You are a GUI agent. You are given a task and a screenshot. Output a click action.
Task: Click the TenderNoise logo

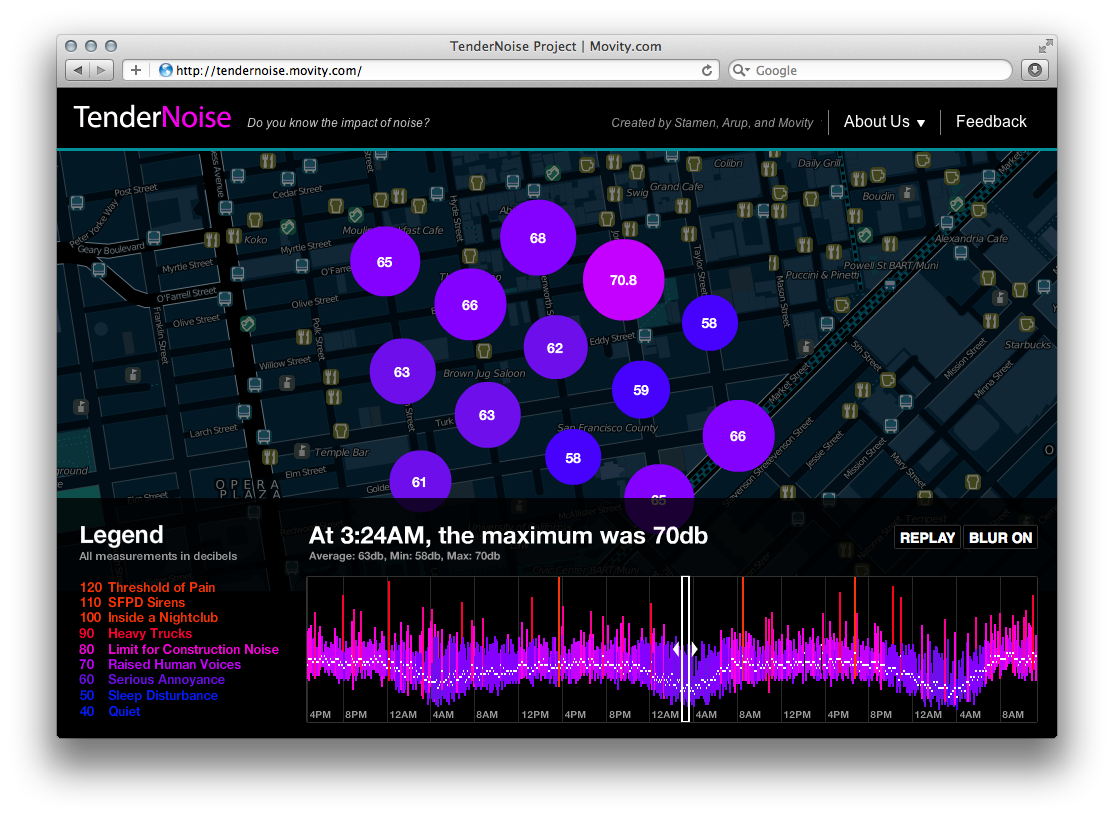[x=152, y=118]
